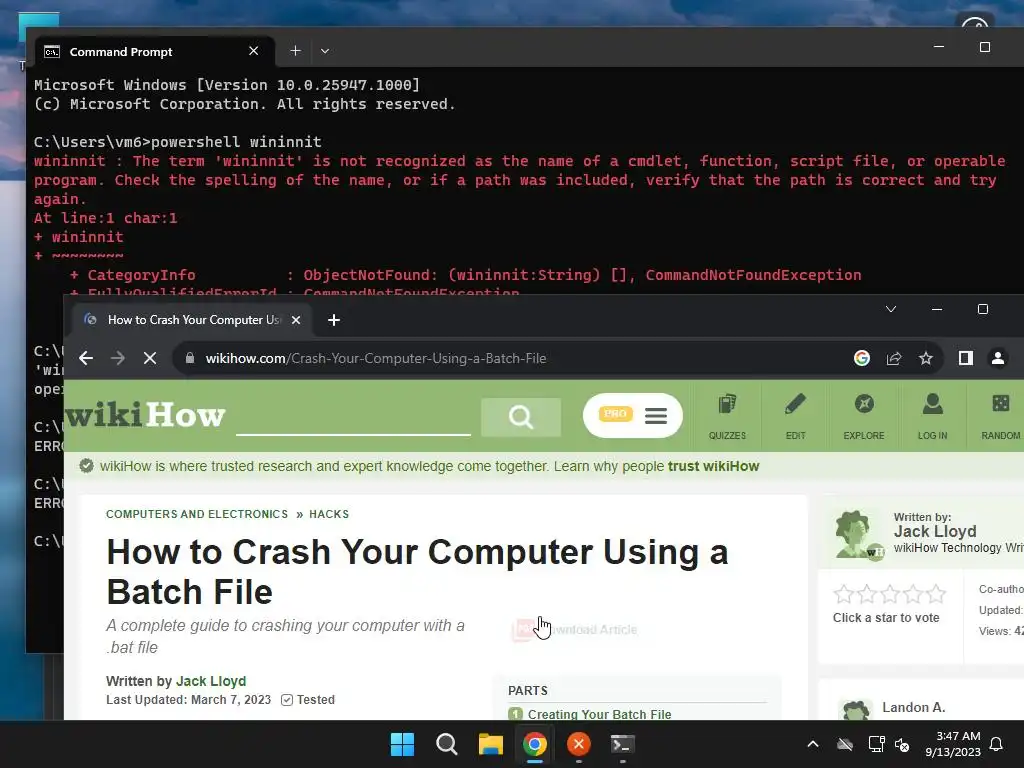Select the wikiHow Chrome tab
This screenshot has height=768, width=1024.
coord(191,320)
